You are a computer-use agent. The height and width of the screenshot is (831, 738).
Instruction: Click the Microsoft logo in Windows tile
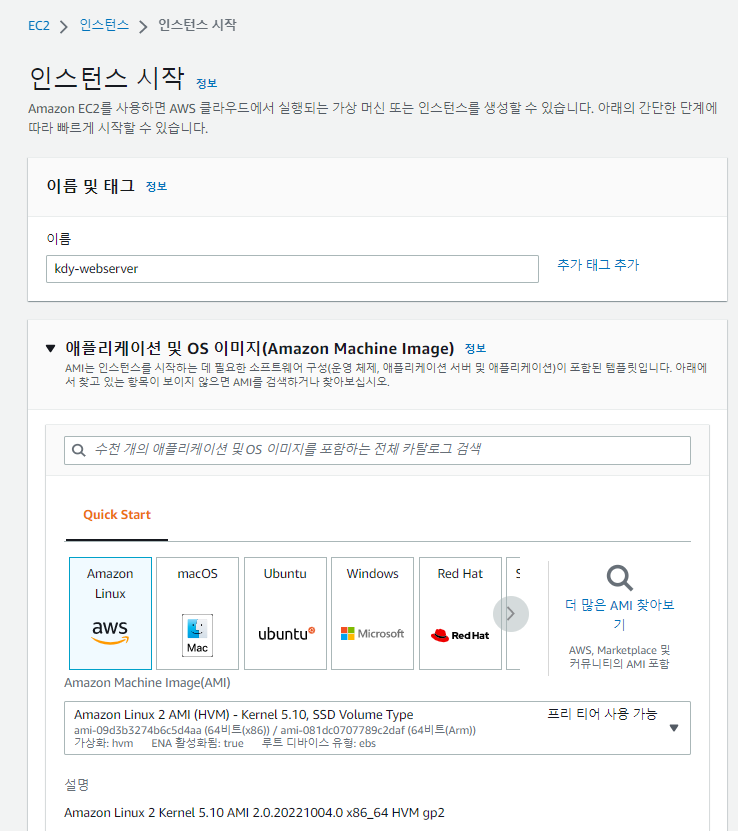[x=372, y=633]
